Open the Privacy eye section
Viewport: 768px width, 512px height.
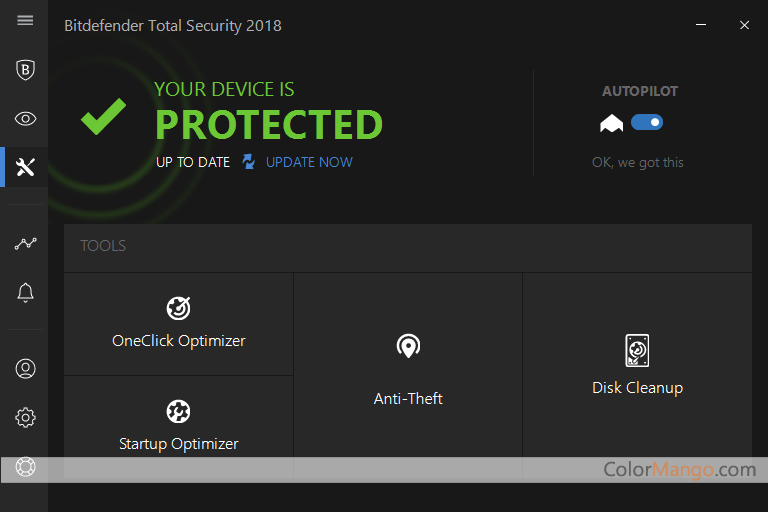(25, 119)
